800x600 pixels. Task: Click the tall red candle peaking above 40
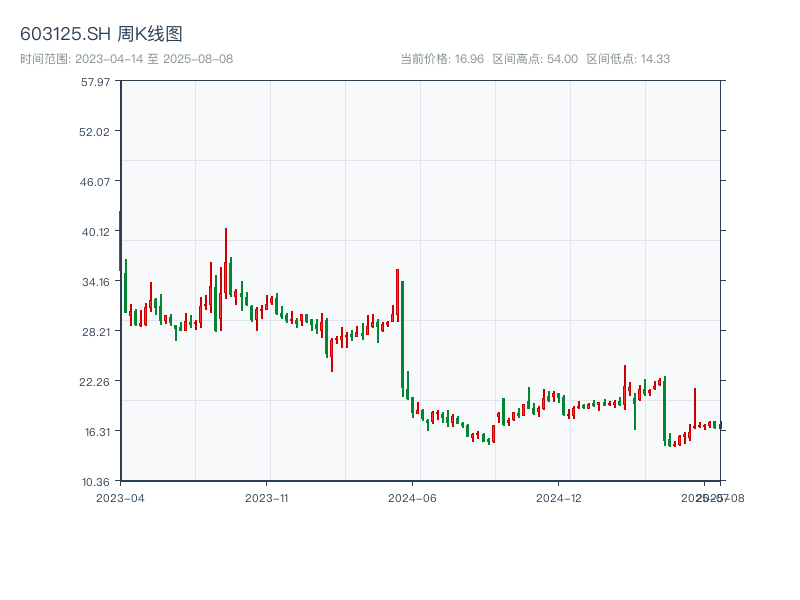click(x=226, y=262)
